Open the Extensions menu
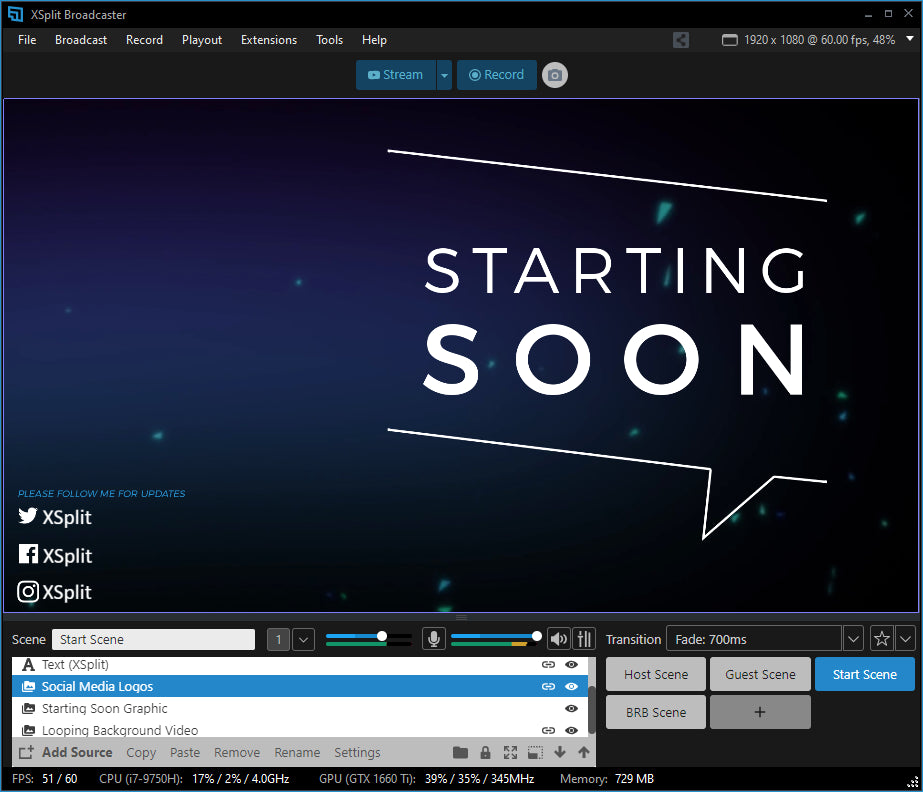Image resolution: width=923 pixels, height=792 pixels. tap(269, 40)
